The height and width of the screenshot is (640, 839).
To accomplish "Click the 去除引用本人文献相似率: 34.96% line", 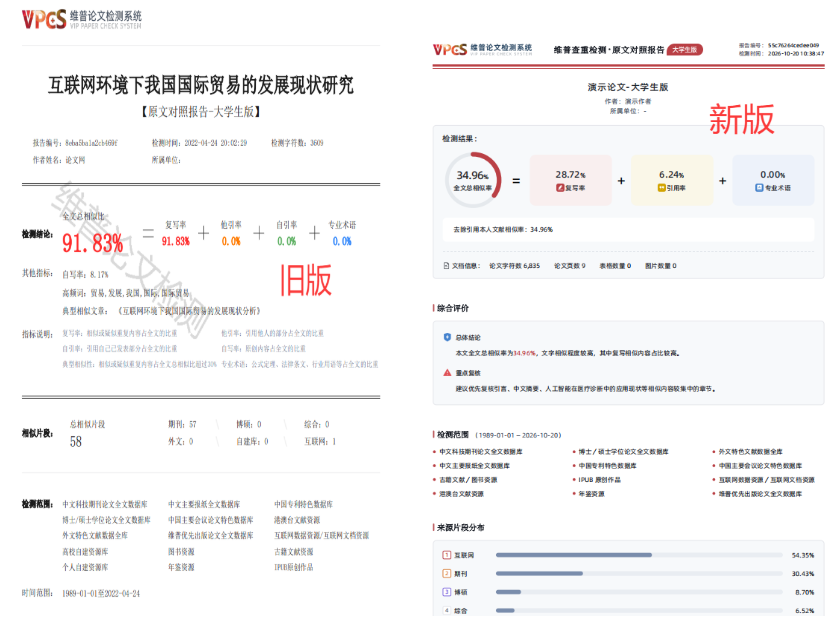I will [x=503, y=230].
